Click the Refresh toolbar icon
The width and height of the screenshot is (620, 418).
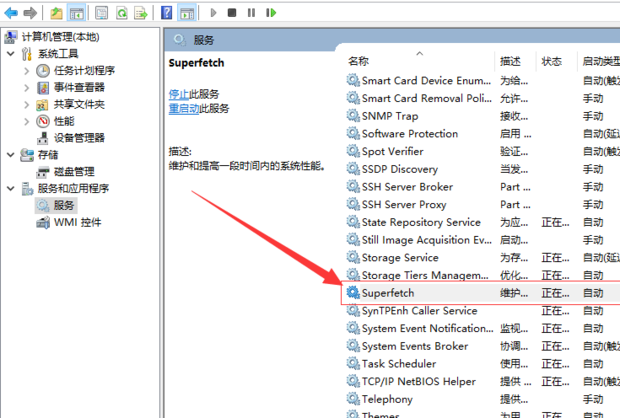(121, 13)
